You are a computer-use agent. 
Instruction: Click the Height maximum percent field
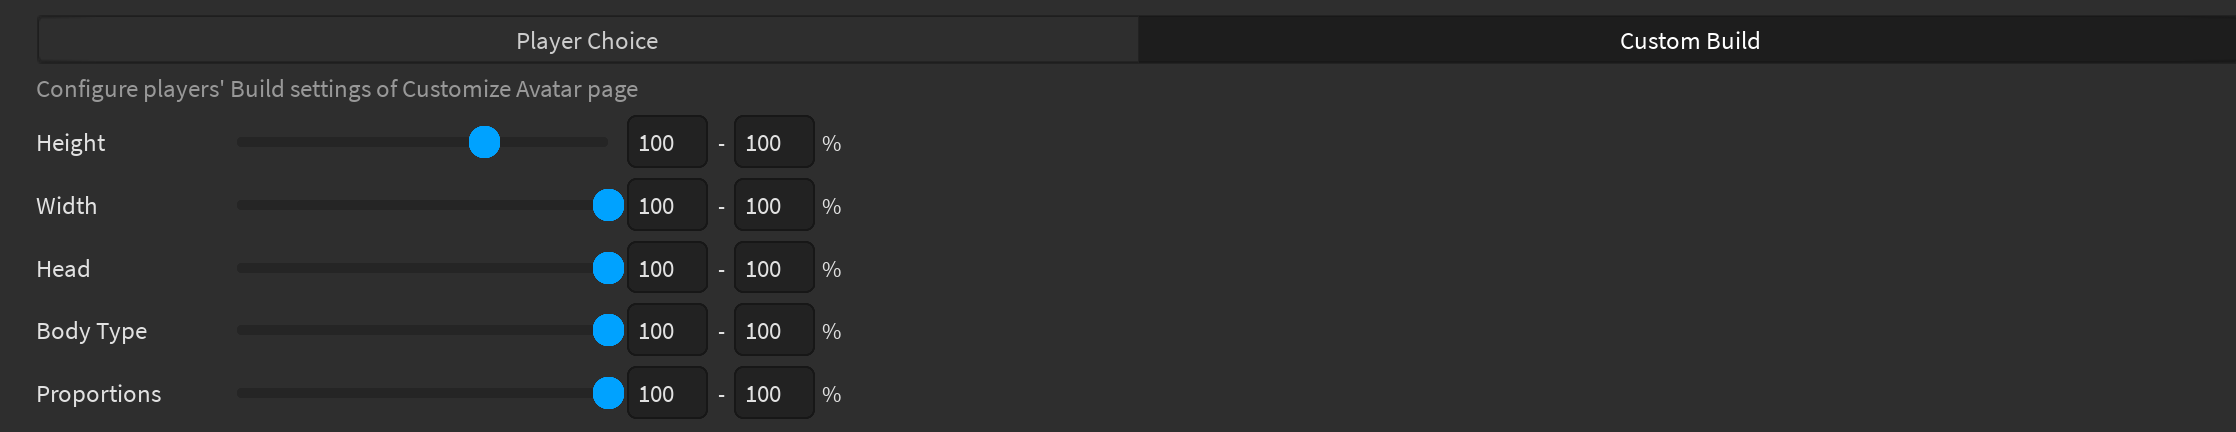774,142
